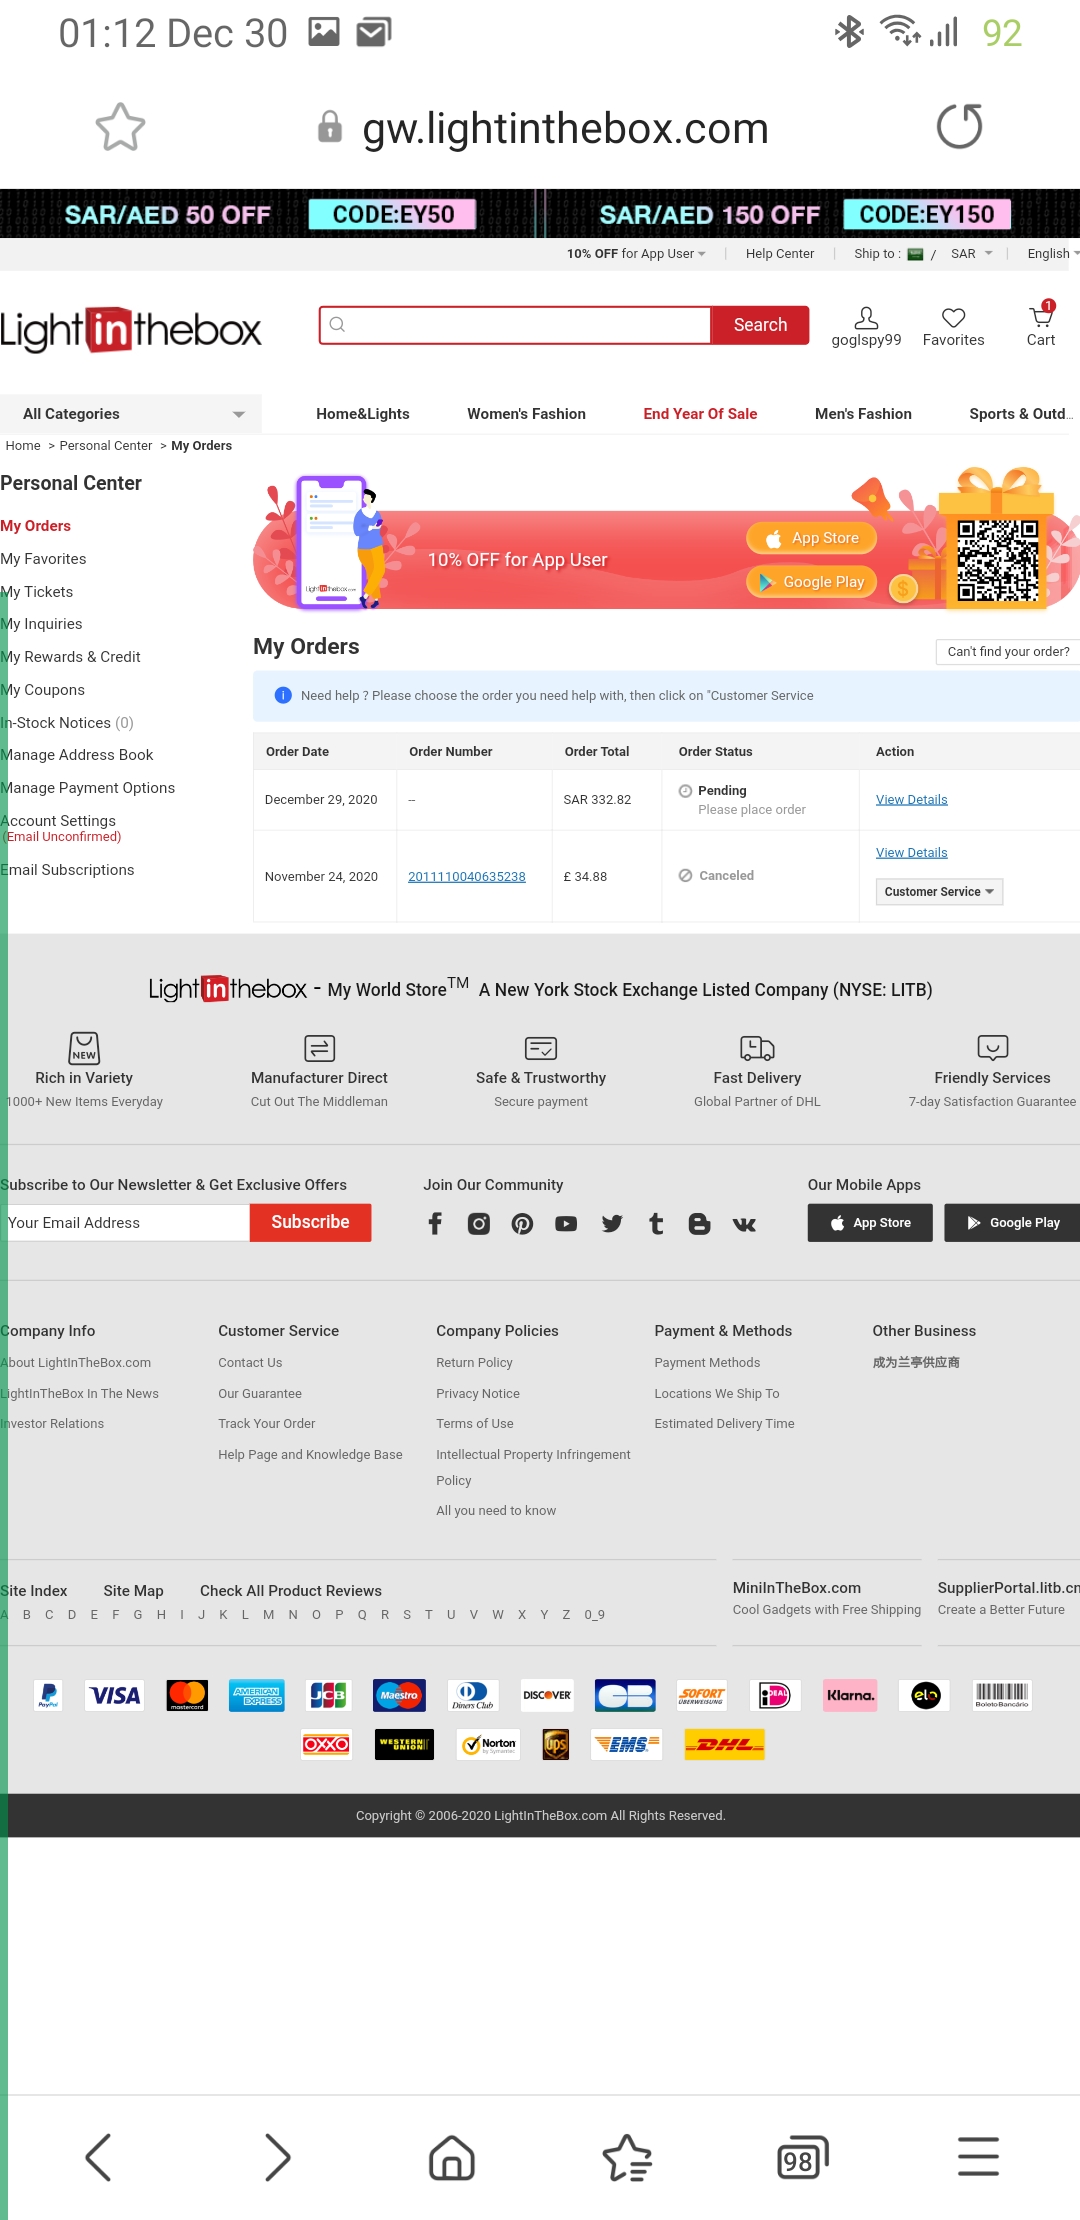Tap the lock icon beside the URL
The height and width of the screenshot is (2220, 1080).
click(330, 127)
